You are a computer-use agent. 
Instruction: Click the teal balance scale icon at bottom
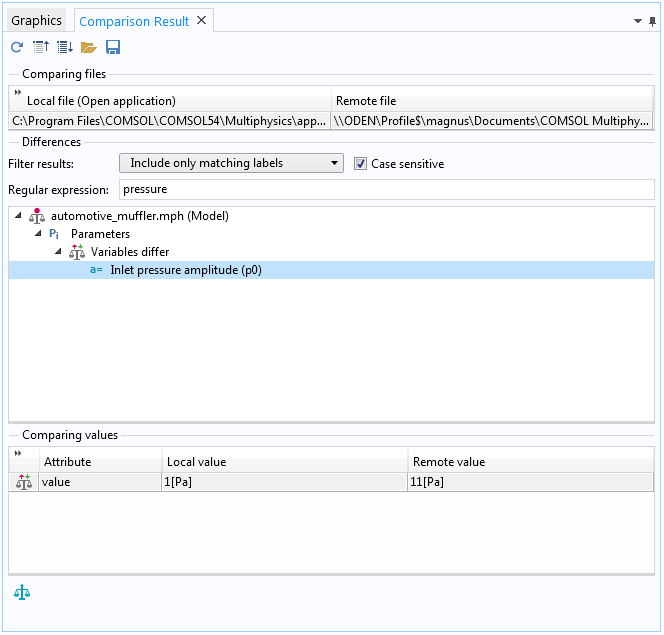22,592
